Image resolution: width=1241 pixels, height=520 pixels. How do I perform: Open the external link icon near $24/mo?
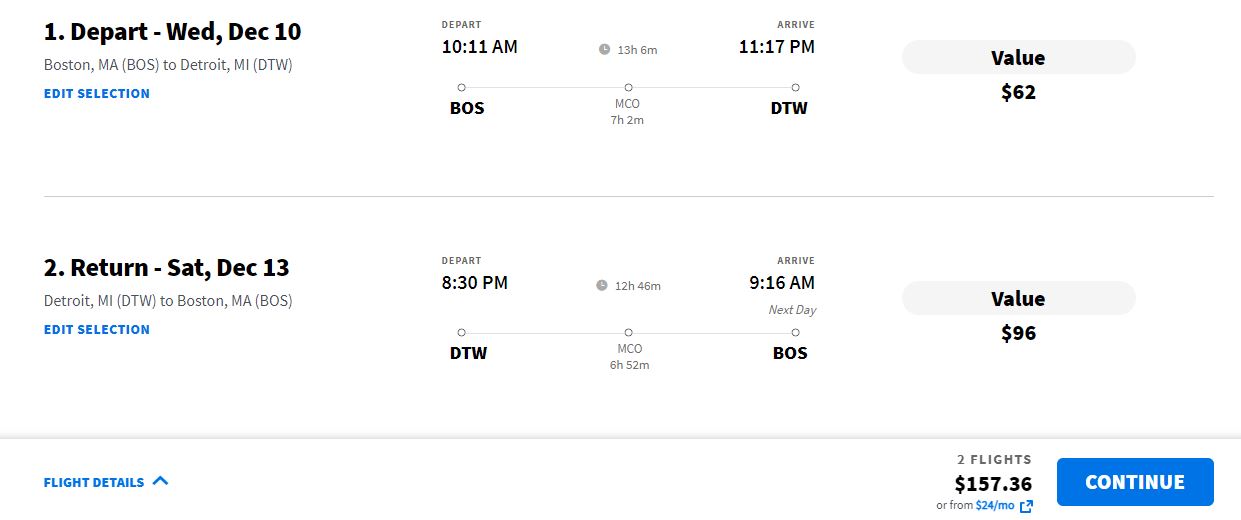(x=1026, y=506)
